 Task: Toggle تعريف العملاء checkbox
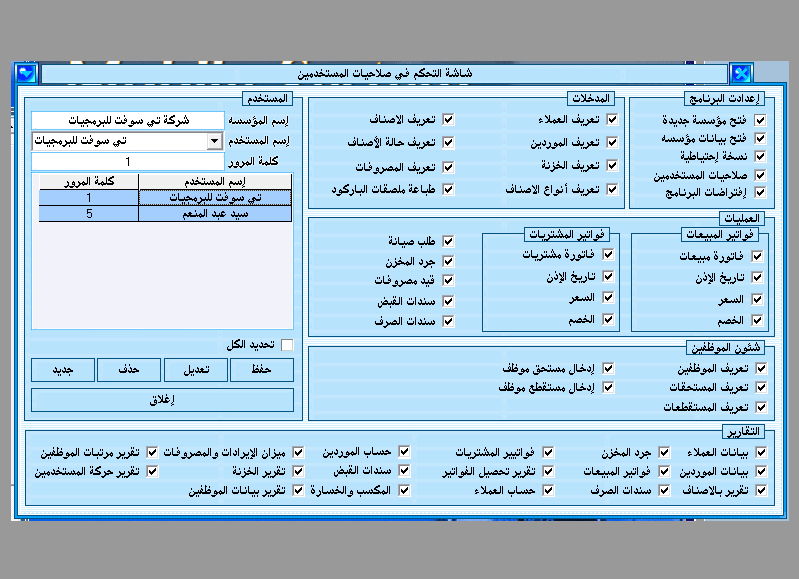tap(612, 119)
